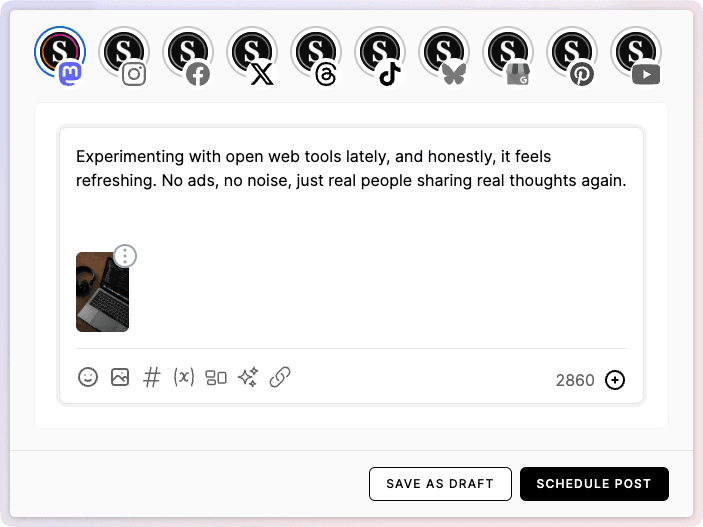This screenshot has width=703, height=527.
Task: Add an image via media icon
Action: point(120,377)
